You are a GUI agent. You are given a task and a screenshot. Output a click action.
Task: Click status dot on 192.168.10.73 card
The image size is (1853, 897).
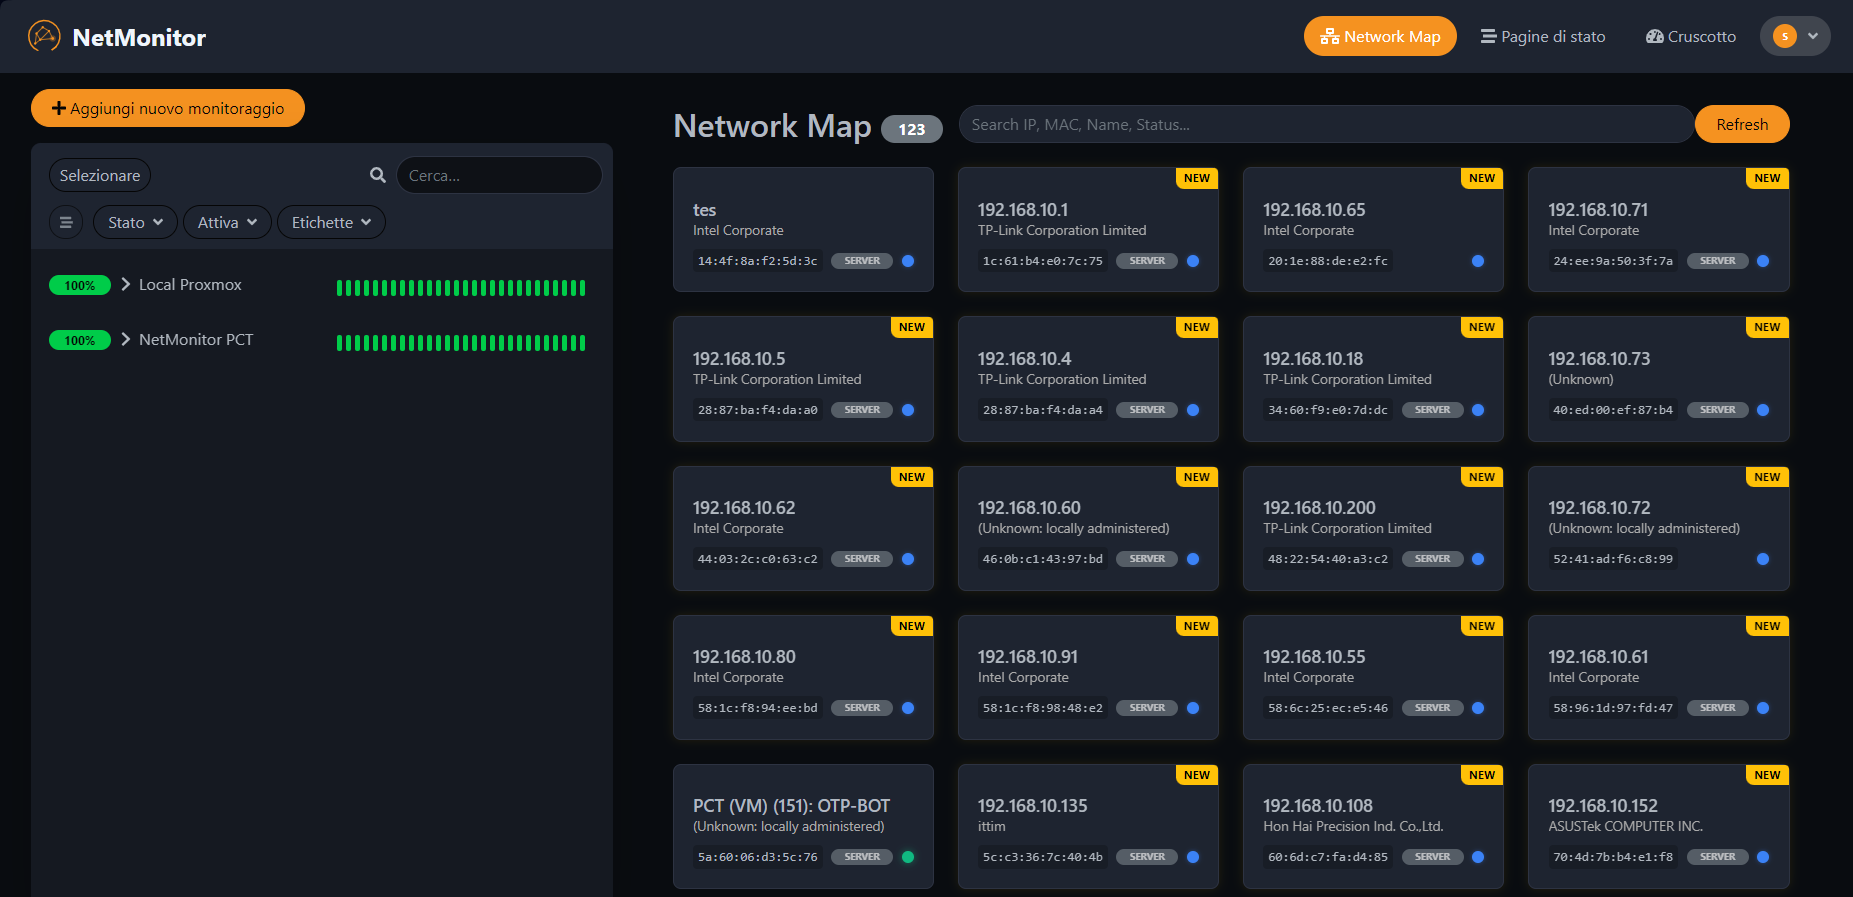[x=1763, y=410]
